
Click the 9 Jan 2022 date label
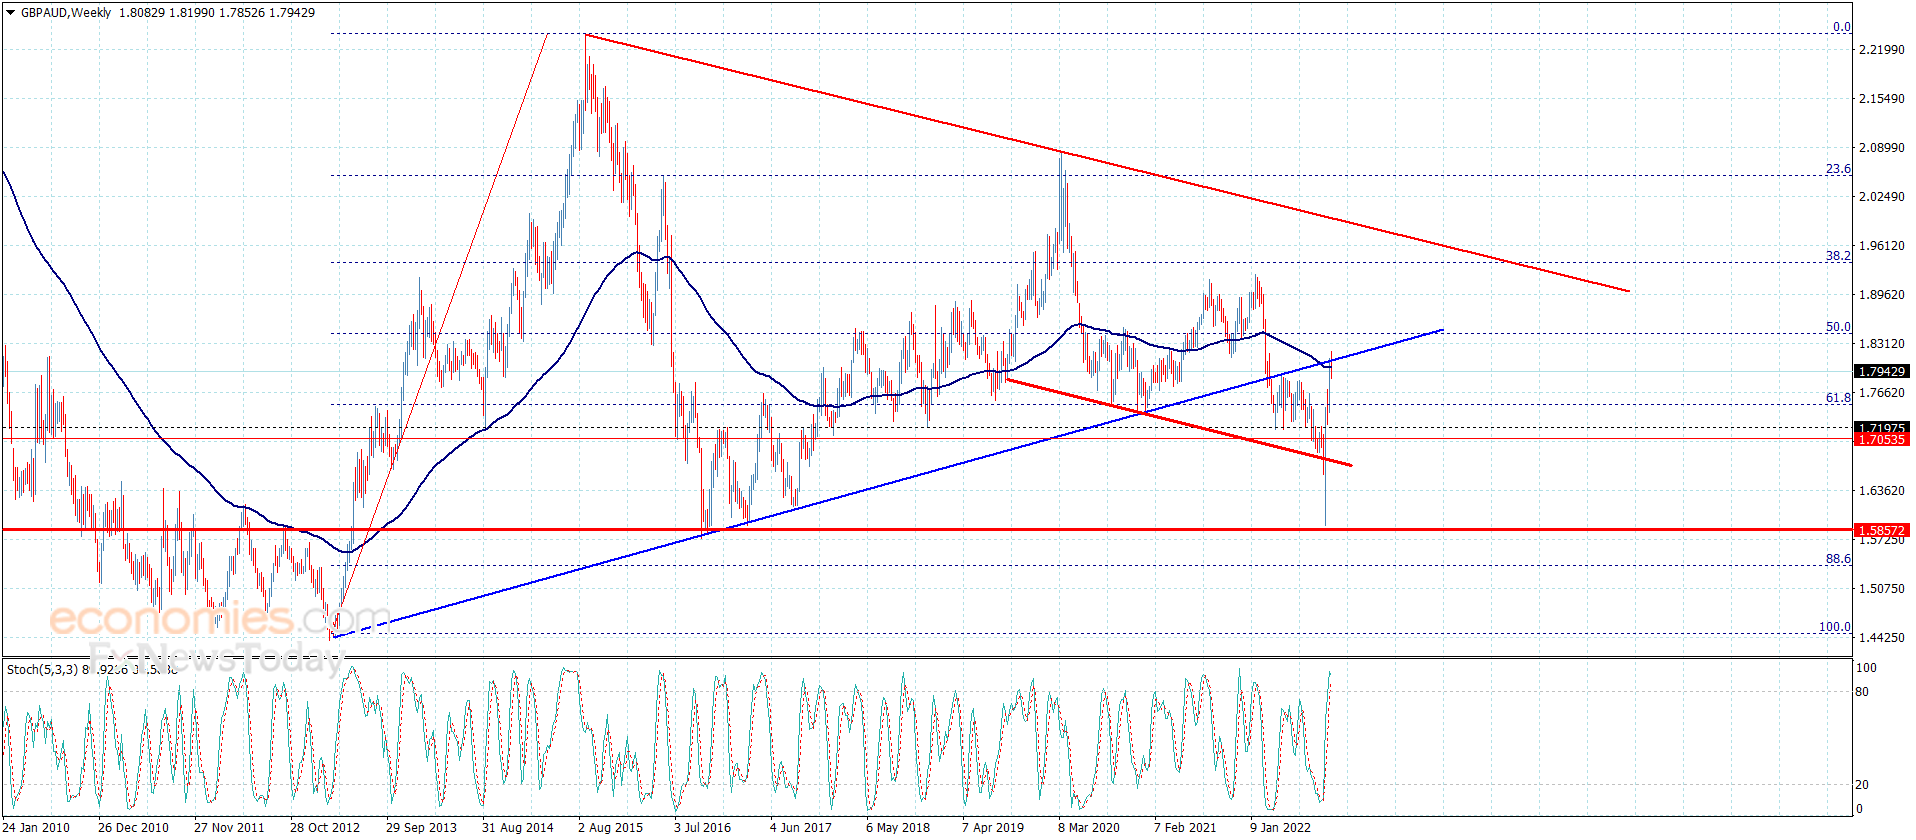pyautogui.click(x=1280, y=827)
